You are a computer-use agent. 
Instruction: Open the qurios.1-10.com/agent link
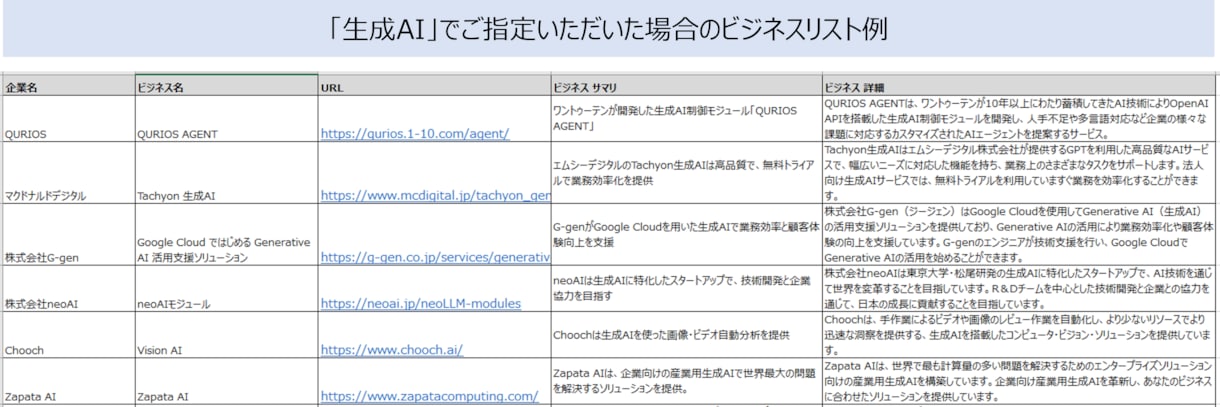pos(415,133)
